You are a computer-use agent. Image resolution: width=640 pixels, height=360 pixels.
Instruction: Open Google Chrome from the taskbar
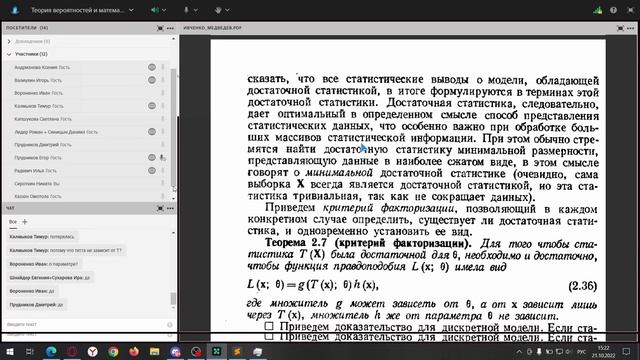(x=113, y=351)
